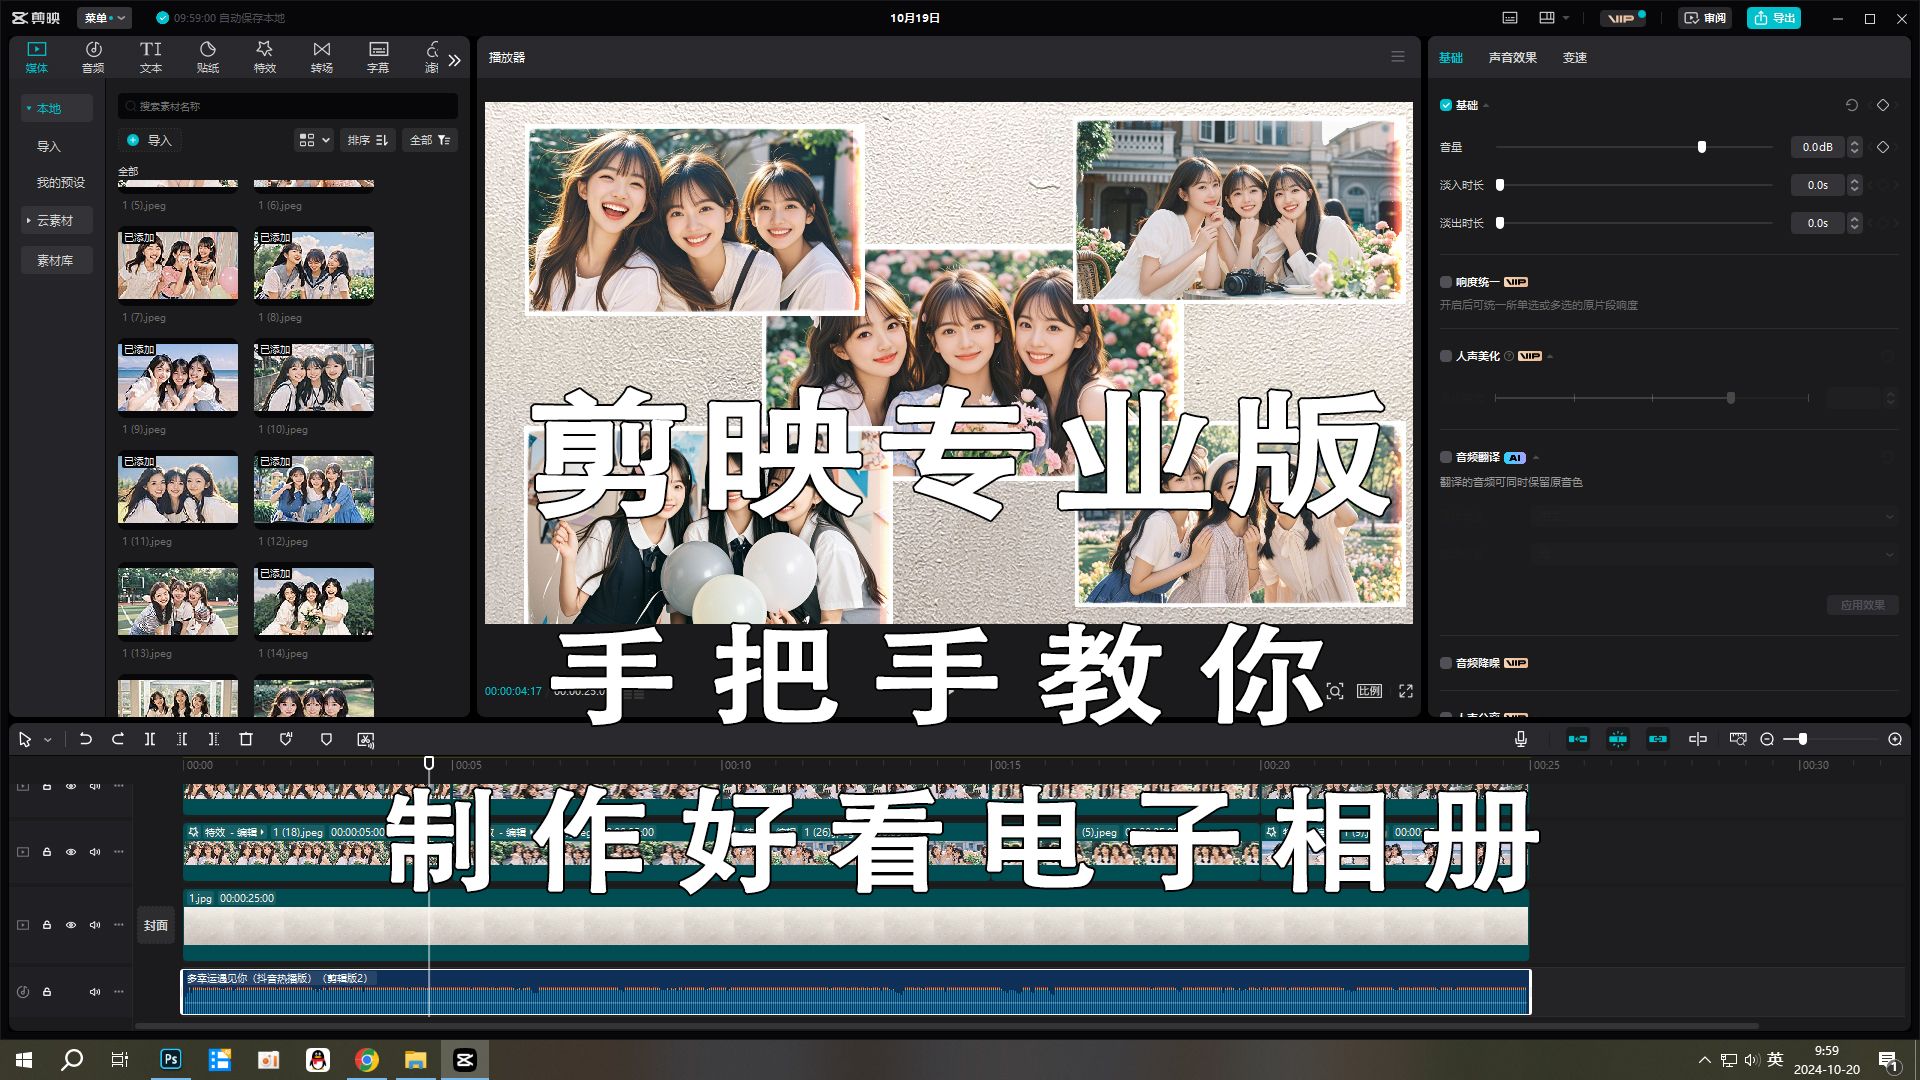Enable the 音频翻译 checkbox
The height and width of the screenshot is (1080, 1920).
pos(1446,457)
